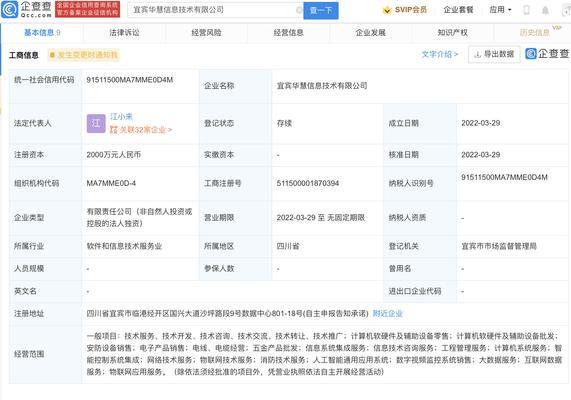The image size is (571, 400).
Task: Click the 江 avatar of legal representative
Action: [96, 123]
